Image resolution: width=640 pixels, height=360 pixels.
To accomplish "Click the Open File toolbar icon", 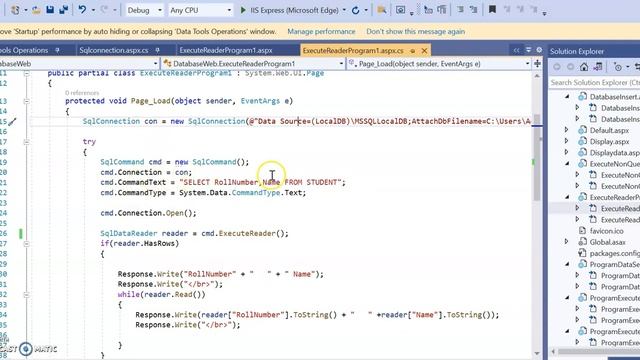I will [x=36, y=10].
